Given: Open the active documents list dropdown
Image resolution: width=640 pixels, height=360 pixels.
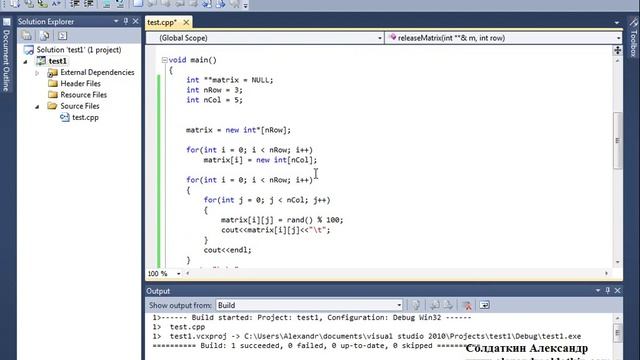Looking at the screenshot, I should click(x=617, y=23).
